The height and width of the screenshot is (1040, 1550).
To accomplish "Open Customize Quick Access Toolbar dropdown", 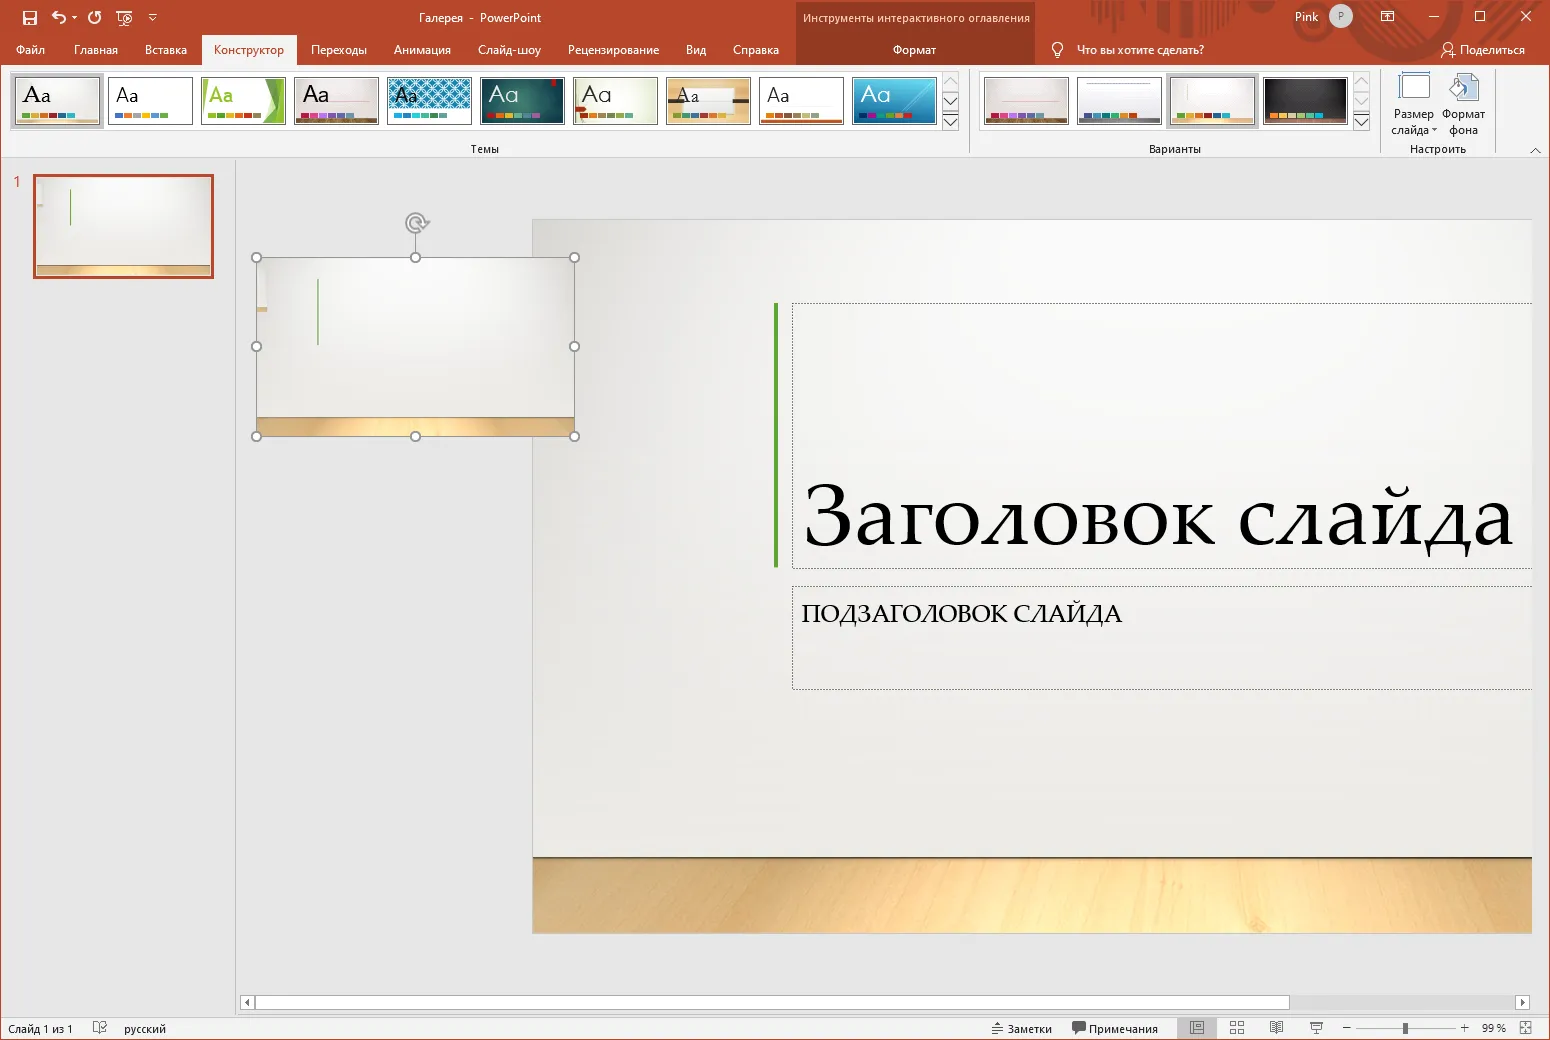I will pos(152,17).
